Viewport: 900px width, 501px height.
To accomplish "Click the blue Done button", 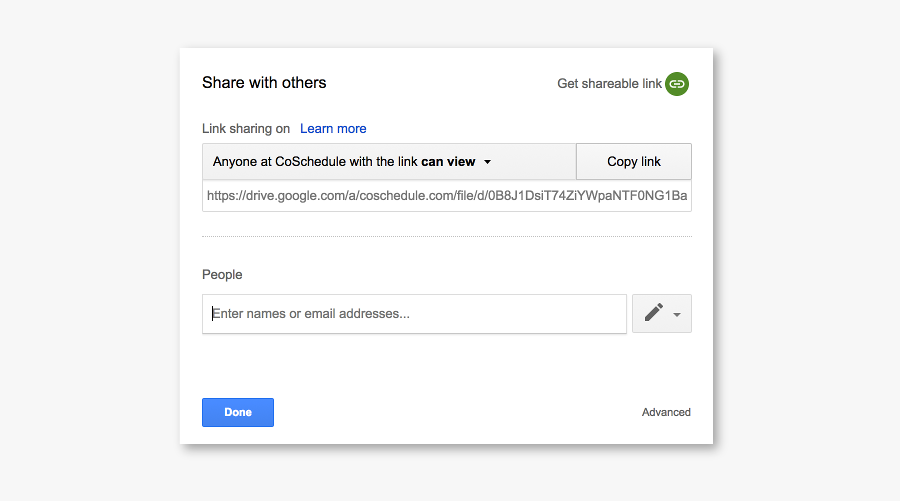I will pos(238,412).
